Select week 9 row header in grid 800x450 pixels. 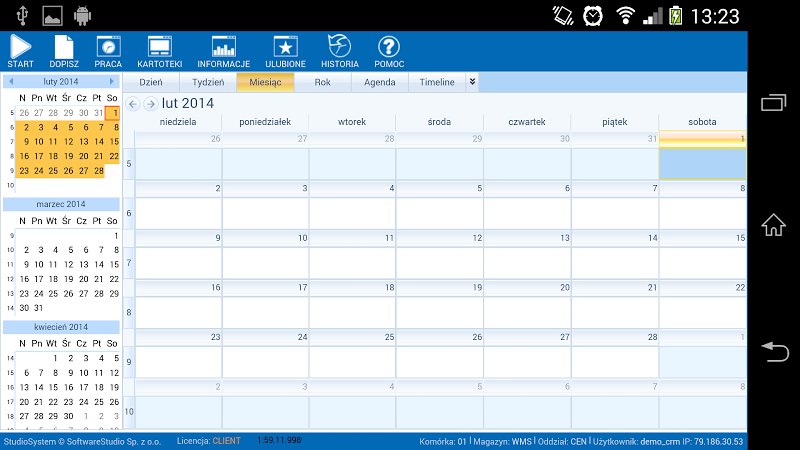[129, 362]
